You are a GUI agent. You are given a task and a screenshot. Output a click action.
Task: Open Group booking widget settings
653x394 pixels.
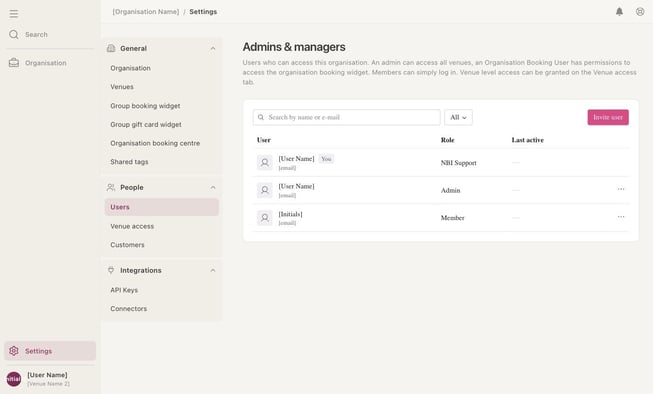click(x=145, y=106)
